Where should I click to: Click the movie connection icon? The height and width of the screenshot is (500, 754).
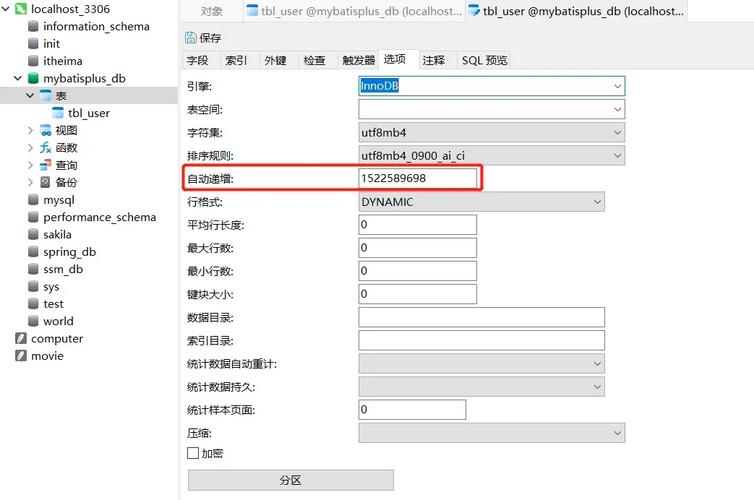(x=21, y=355)
